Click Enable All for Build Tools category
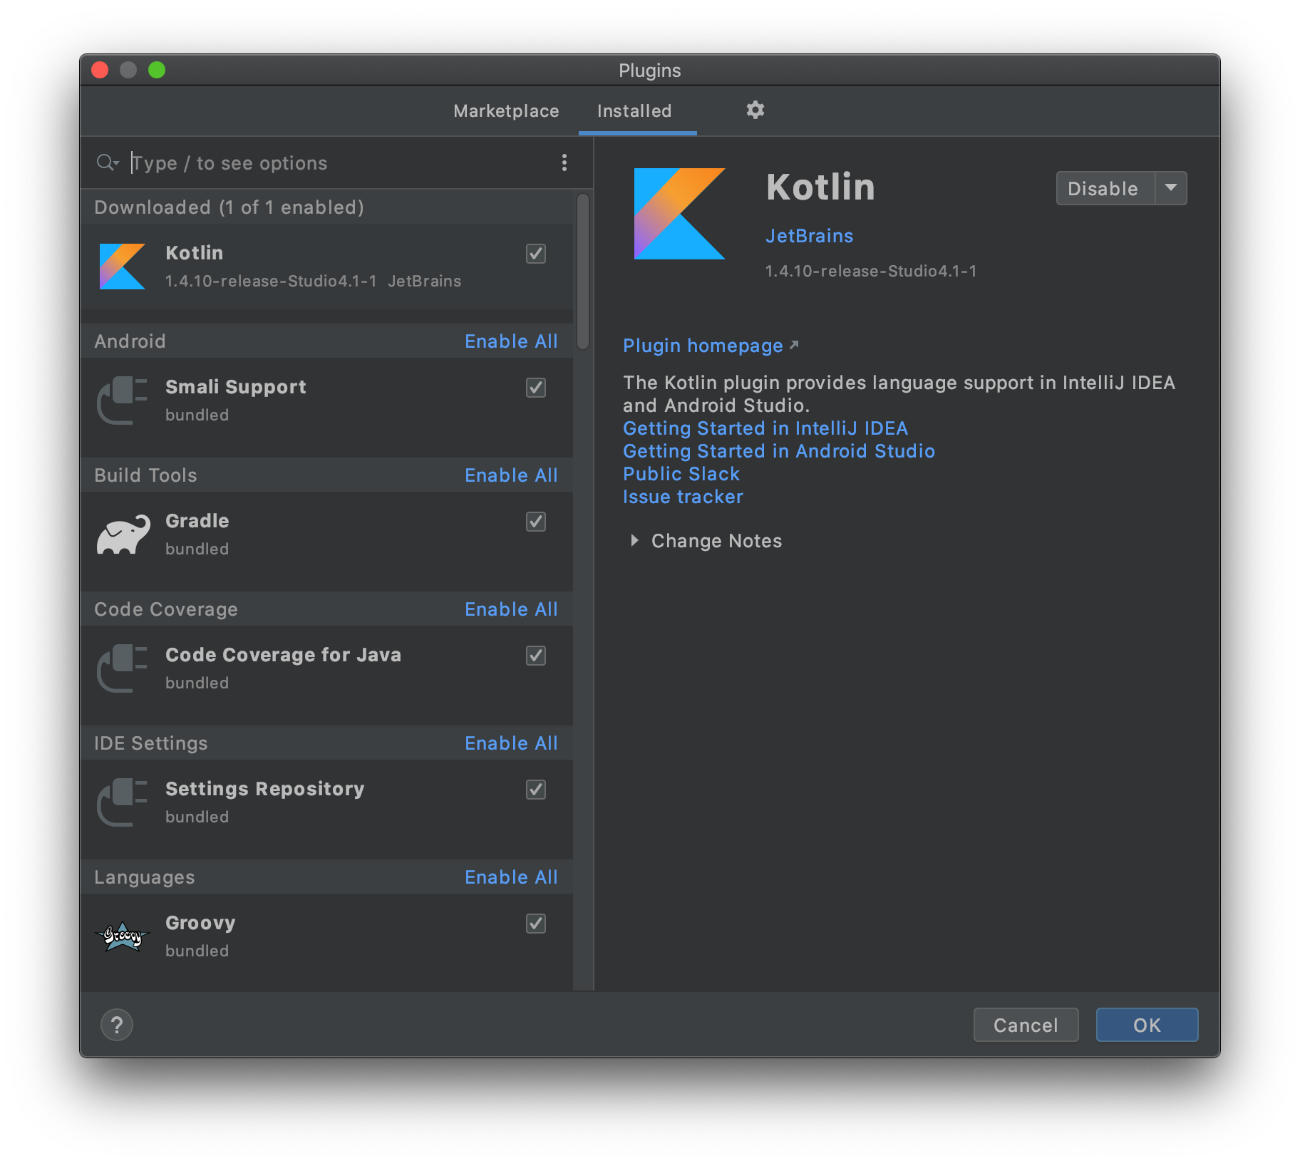1300x1163 pixels. 511,475
